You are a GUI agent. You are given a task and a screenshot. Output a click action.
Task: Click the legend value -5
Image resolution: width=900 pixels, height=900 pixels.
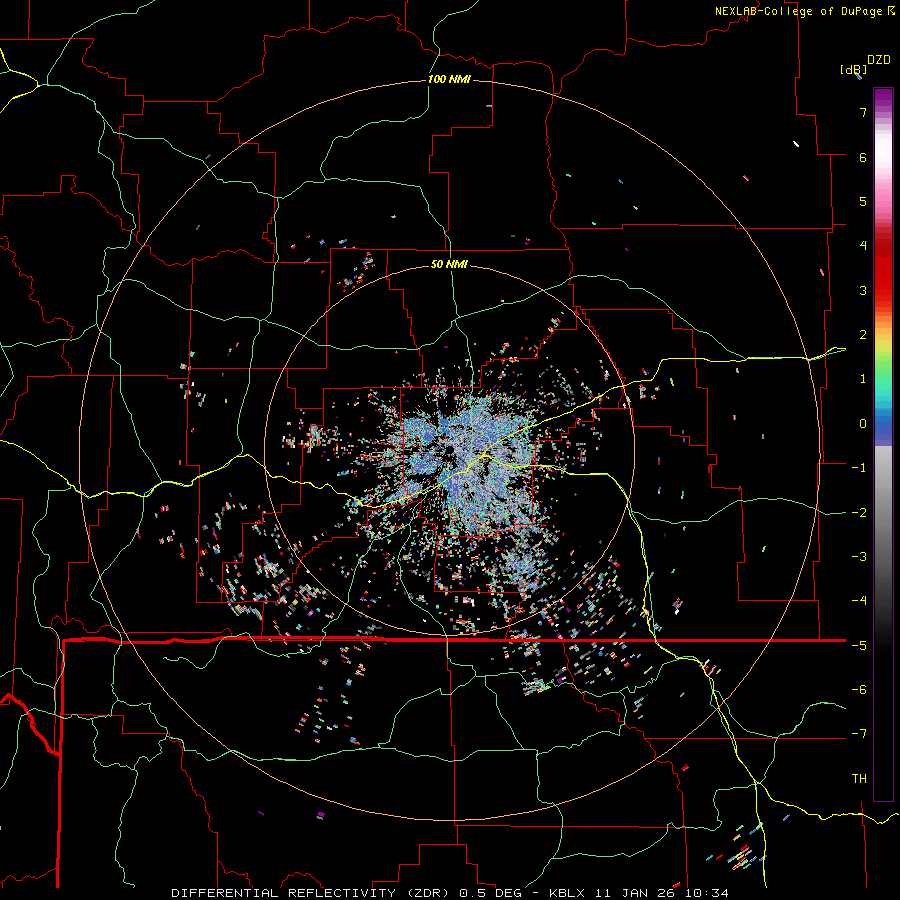[859, 646]
